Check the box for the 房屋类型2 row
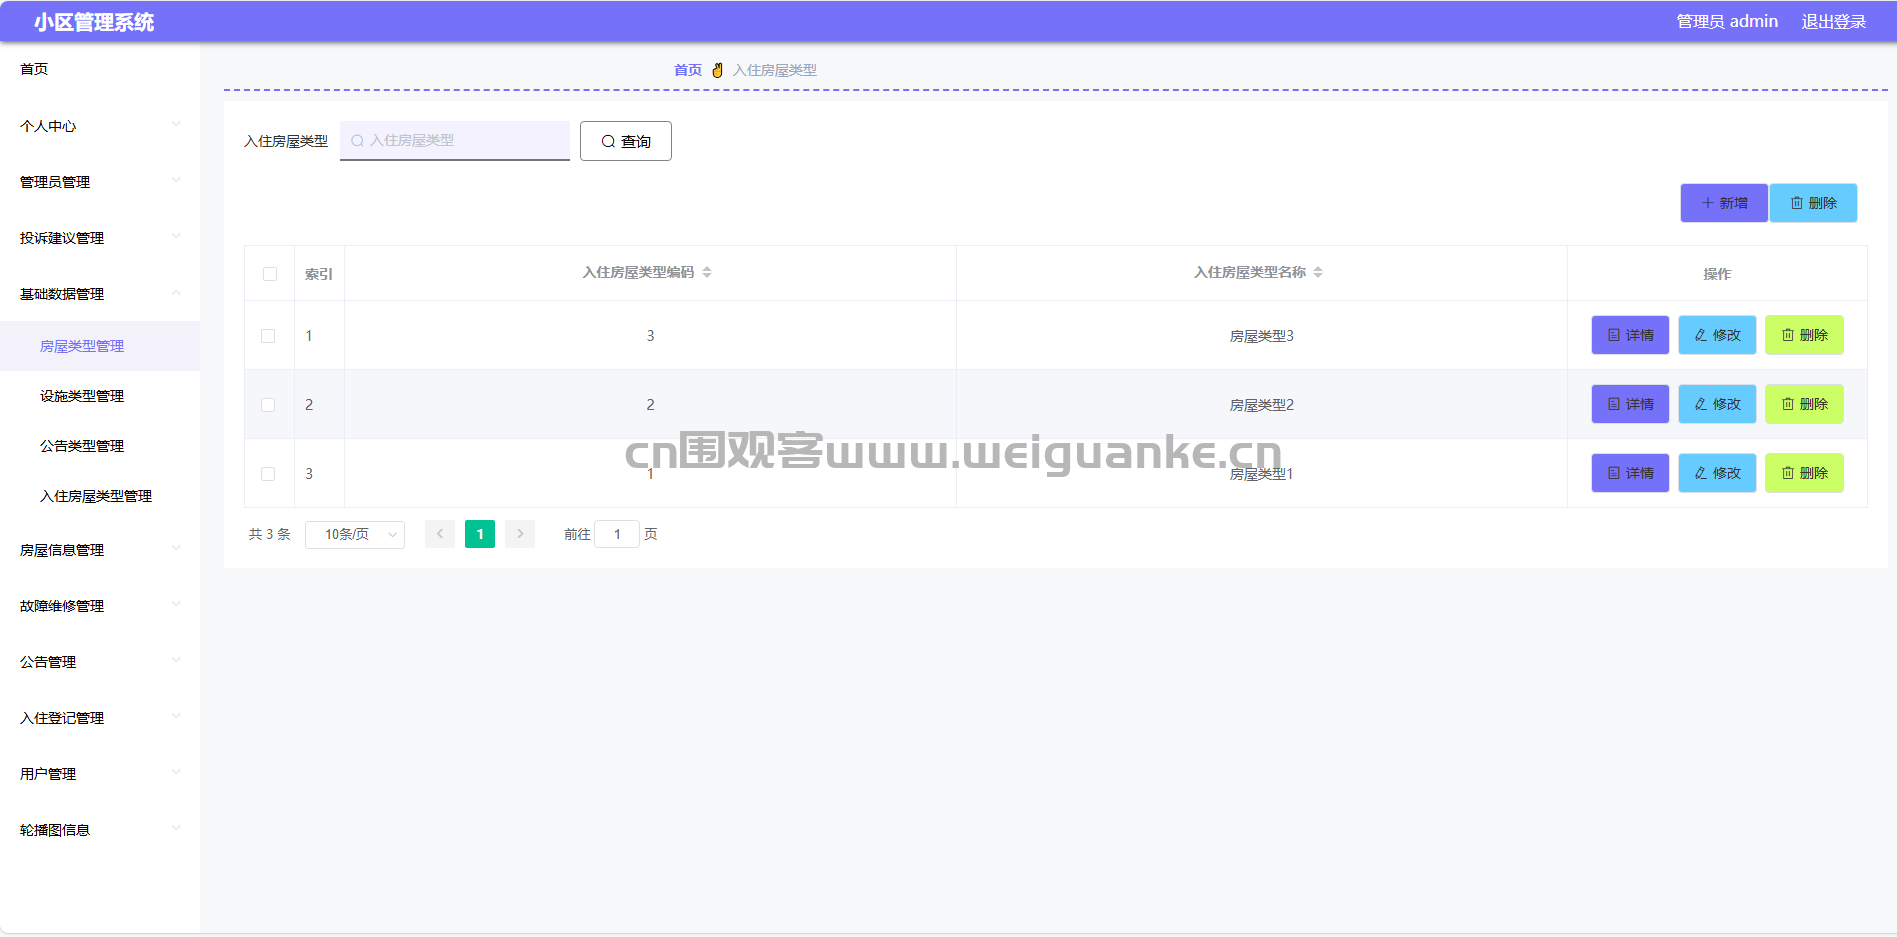The height and width of the screenshot is (937, 1897). point(268,405)
